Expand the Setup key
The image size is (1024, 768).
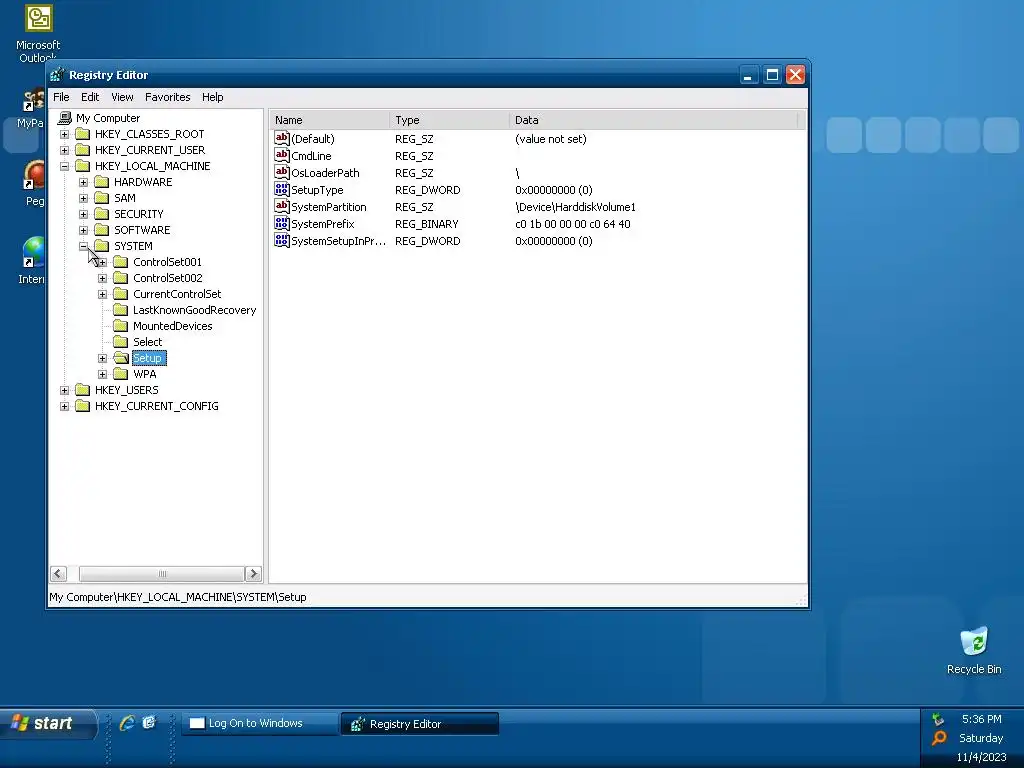pos(103,359)
